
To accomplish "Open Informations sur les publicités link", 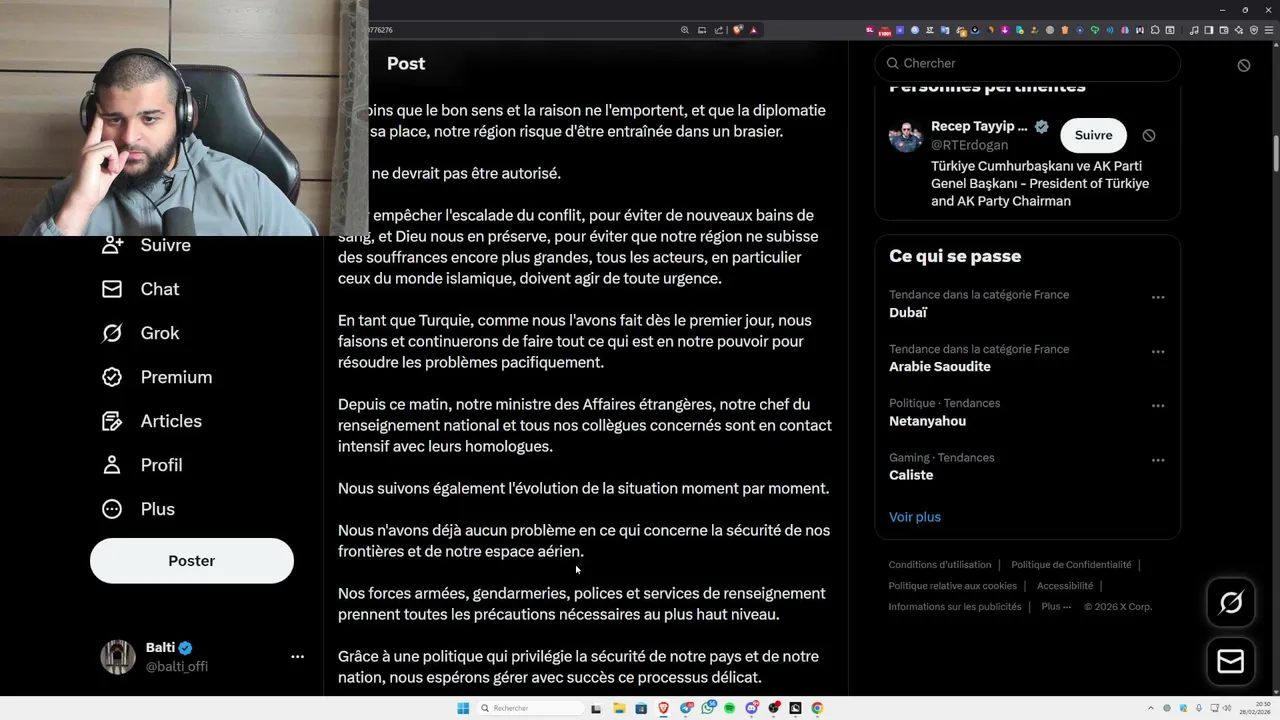I will pos(955,607).
